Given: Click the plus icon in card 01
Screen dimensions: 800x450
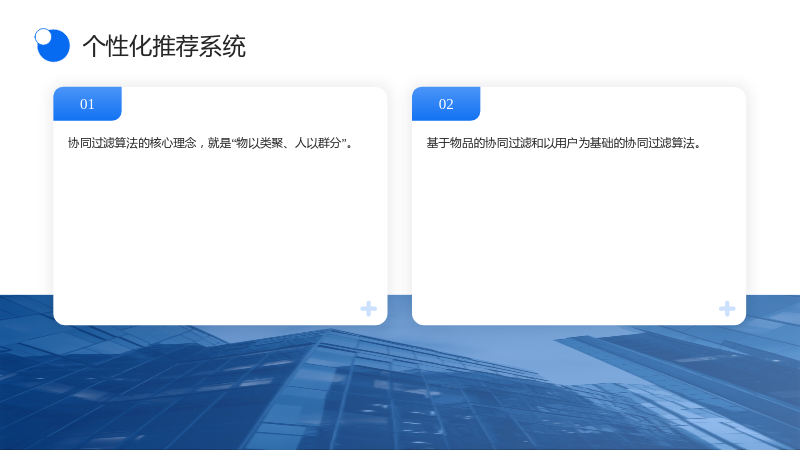Looking at the screenshot, I should point(368,309).
